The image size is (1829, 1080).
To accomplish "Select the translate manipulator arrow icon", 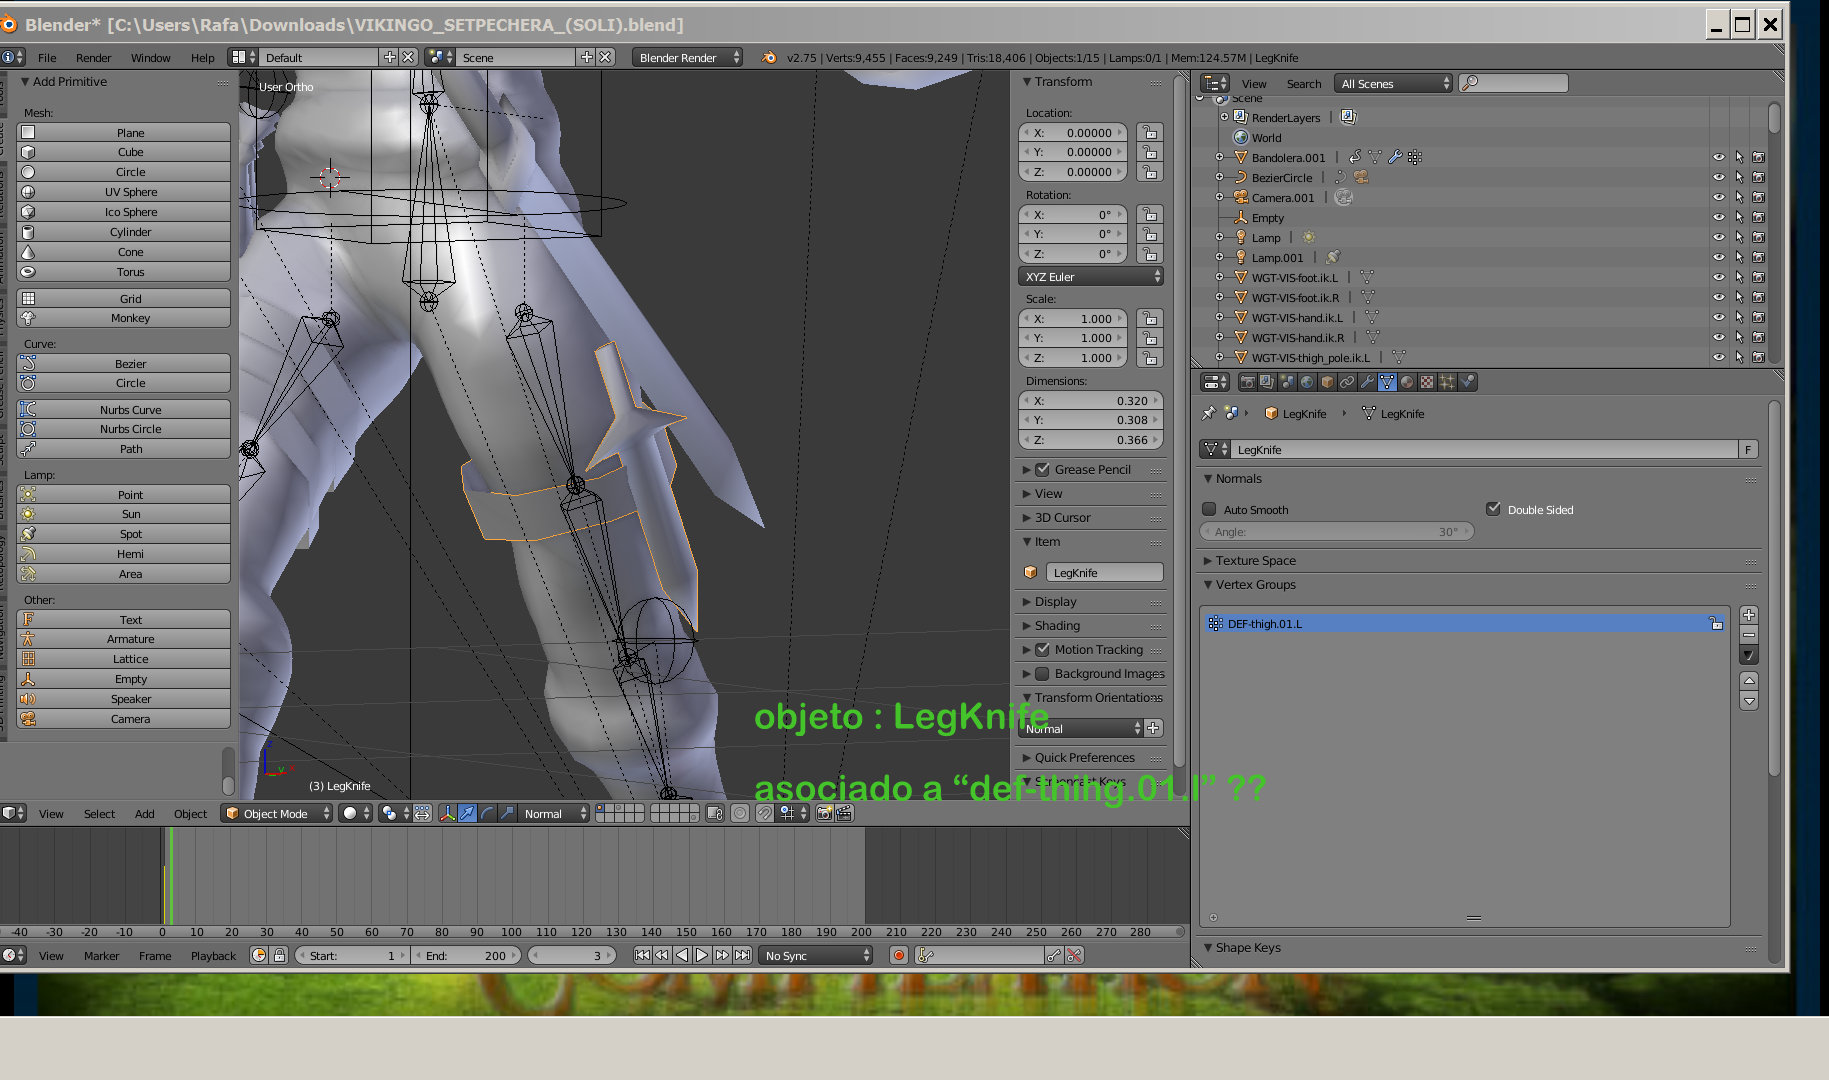I will click(467, 814).
